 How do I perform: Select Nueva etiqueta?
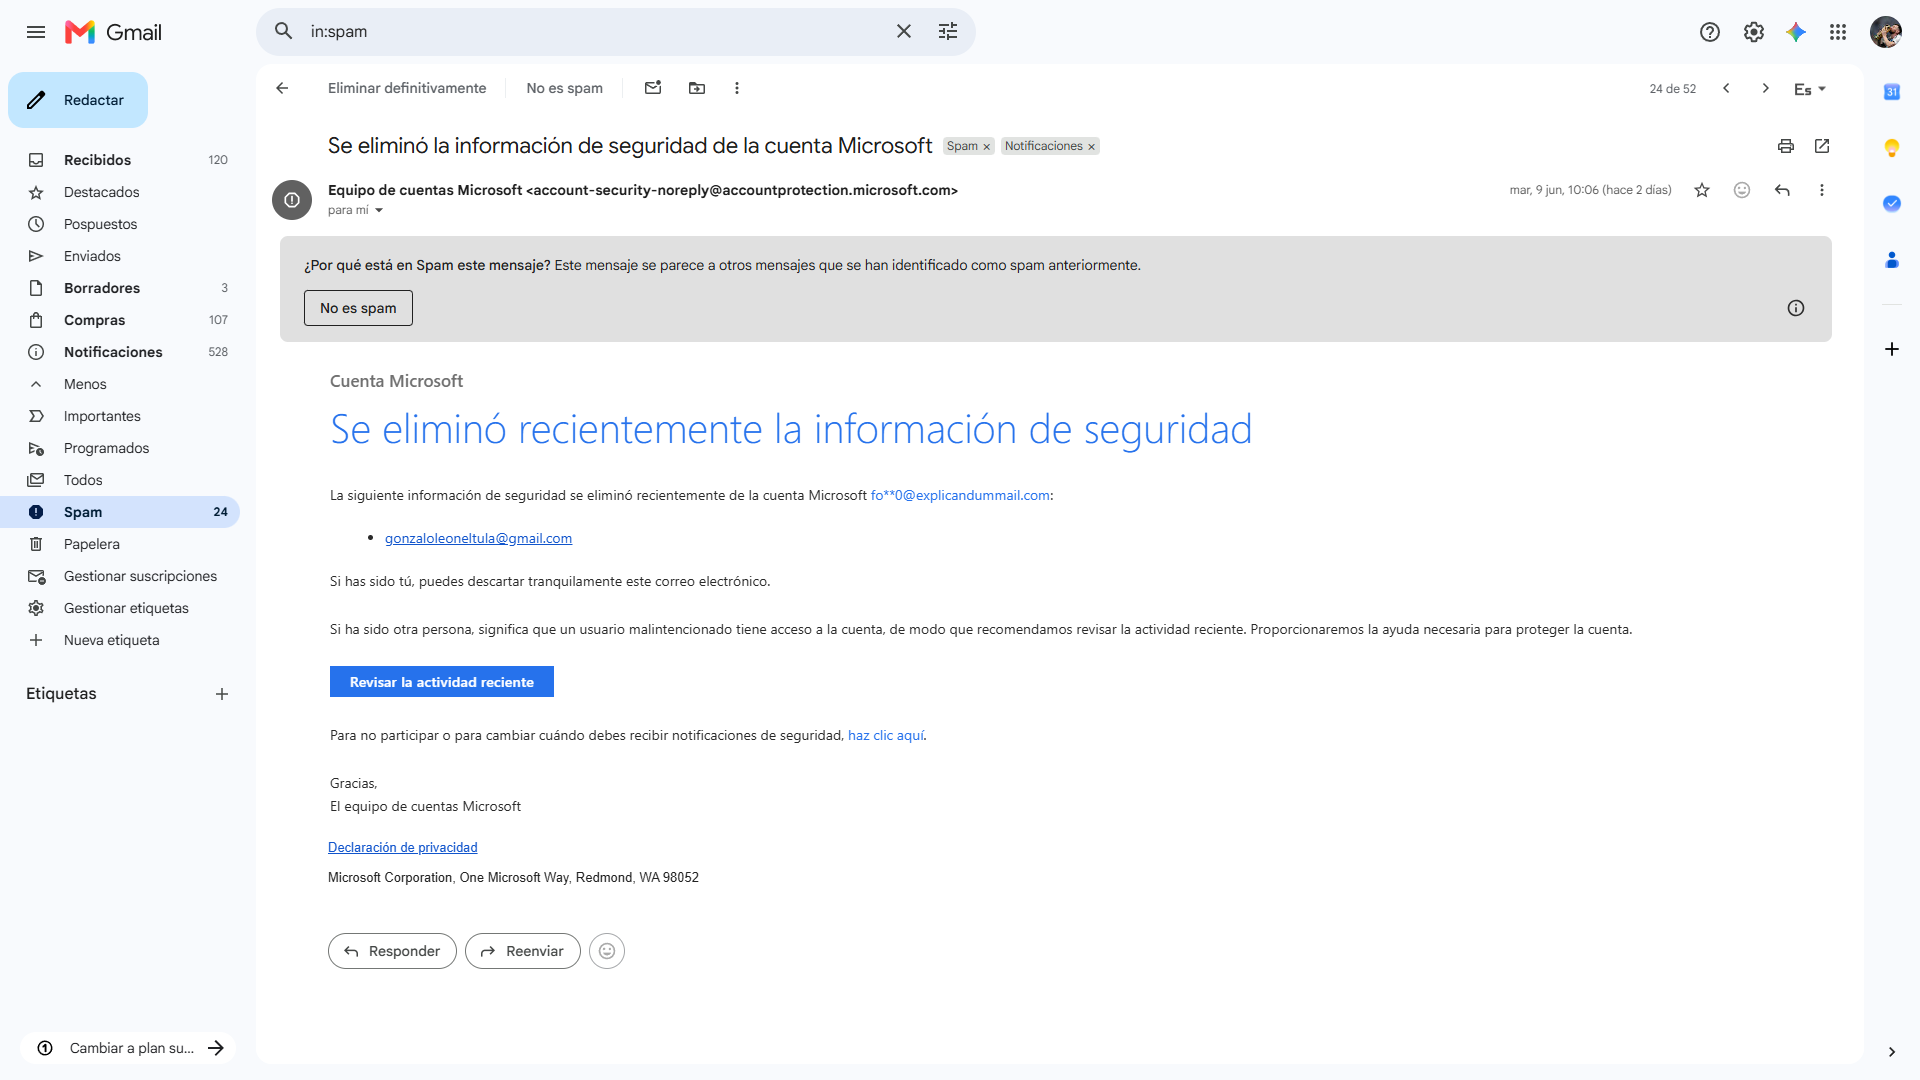tap(120, 640)
